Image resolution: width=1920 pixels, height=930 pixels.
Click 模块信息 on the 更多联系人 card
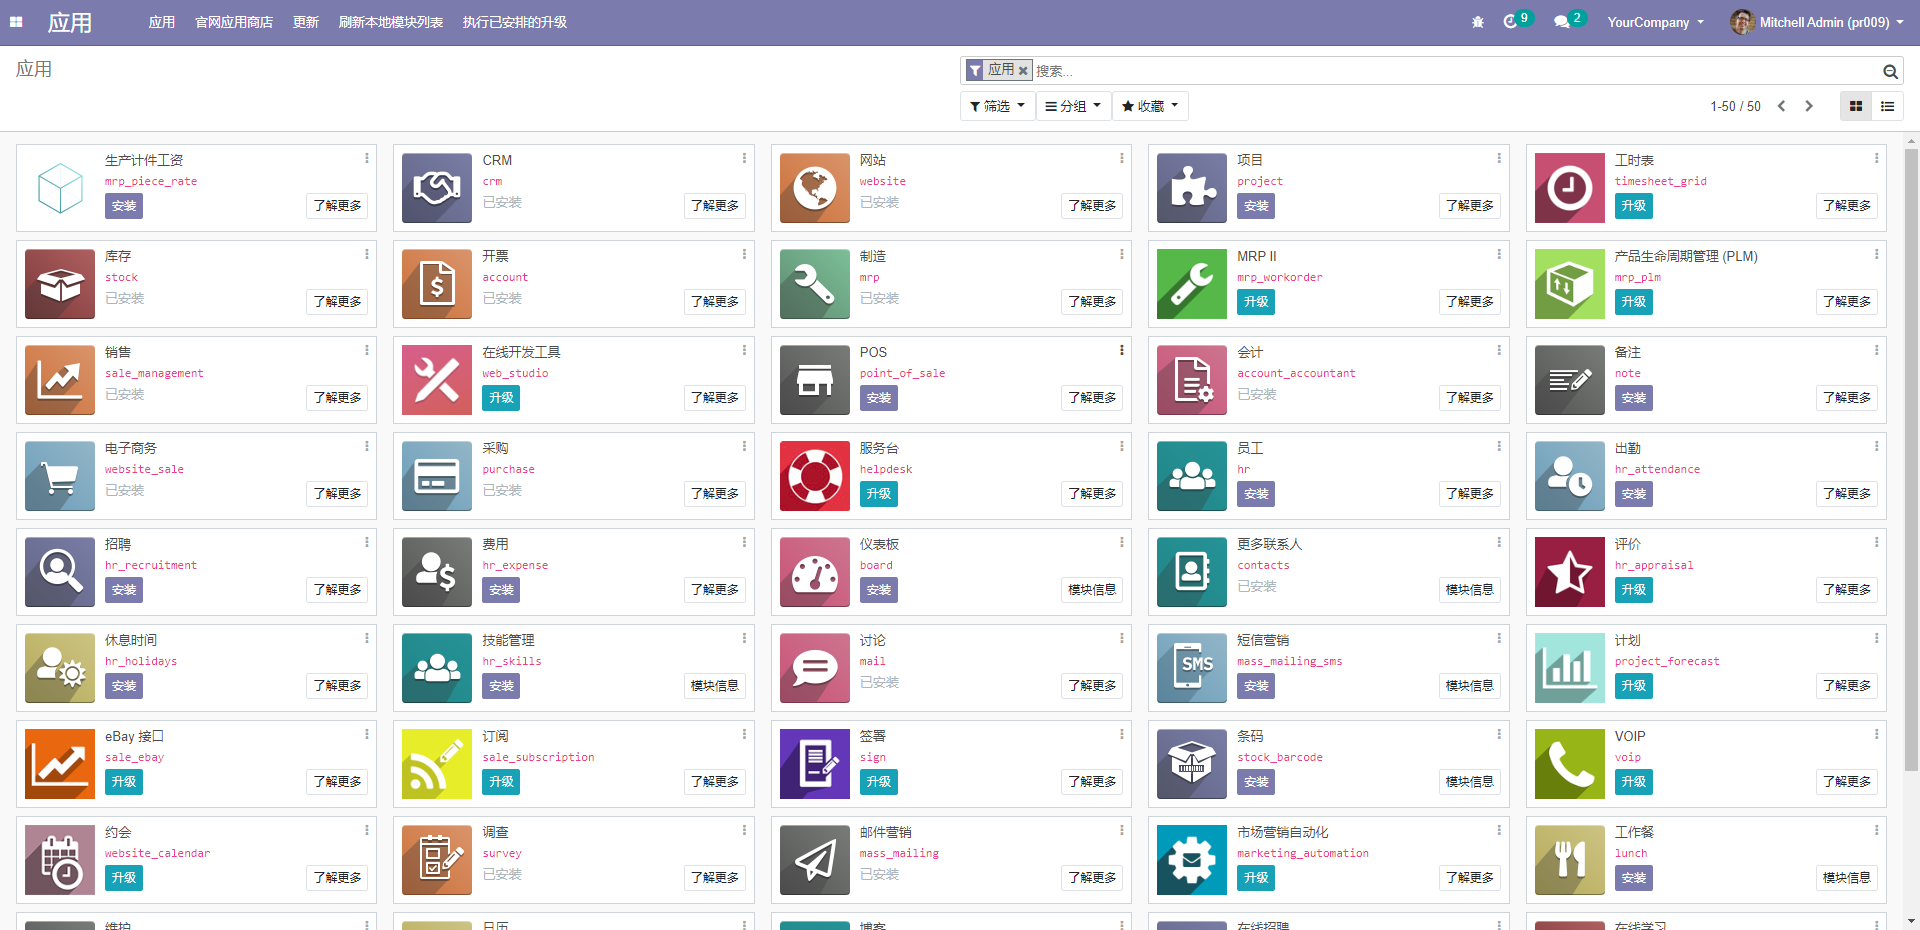1469,590
